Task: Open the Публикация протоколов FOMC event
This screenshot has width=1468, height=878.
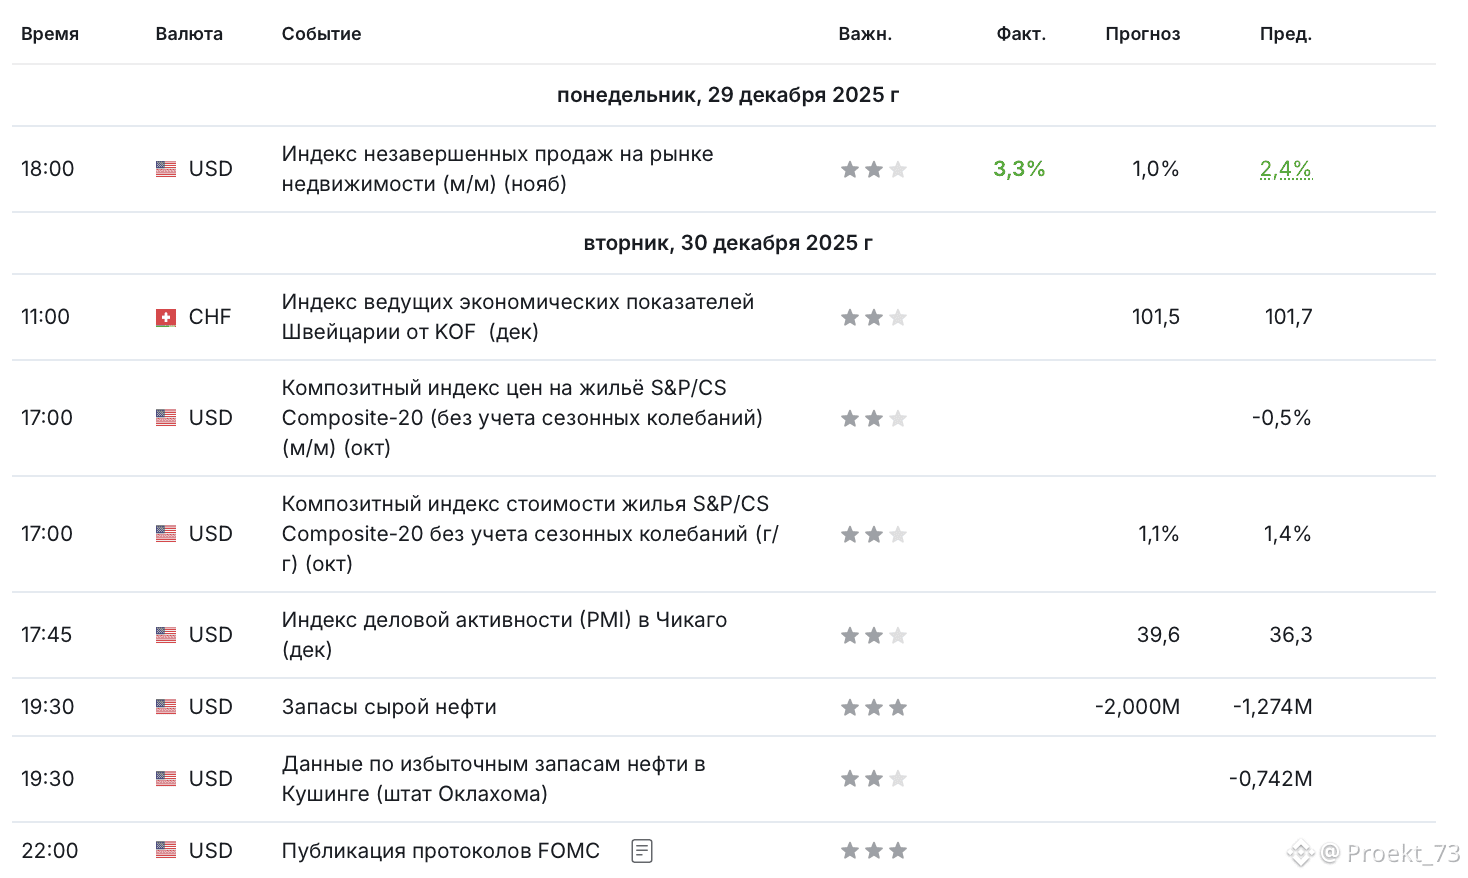Action: tap(440, 851)
